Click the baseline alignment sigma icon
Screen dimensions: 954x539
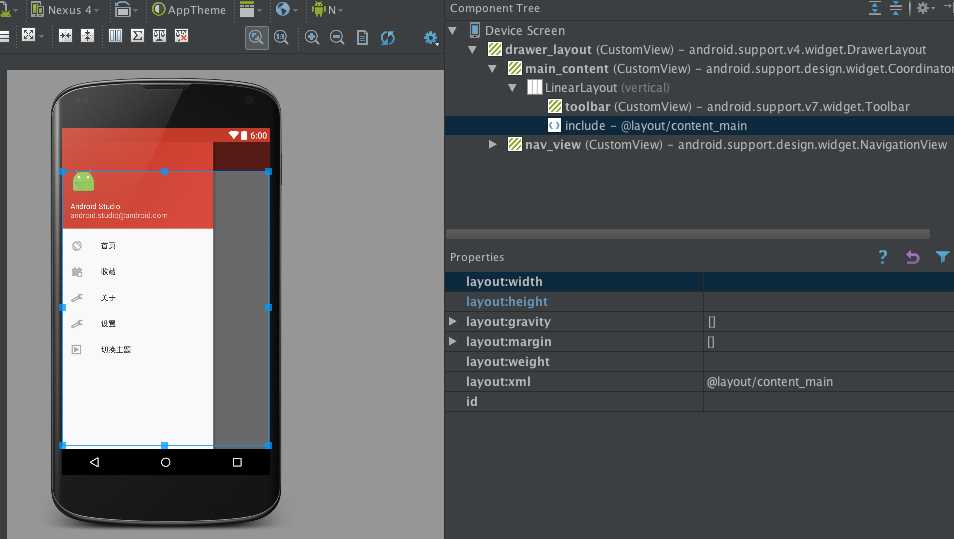[x=138, y=36]
